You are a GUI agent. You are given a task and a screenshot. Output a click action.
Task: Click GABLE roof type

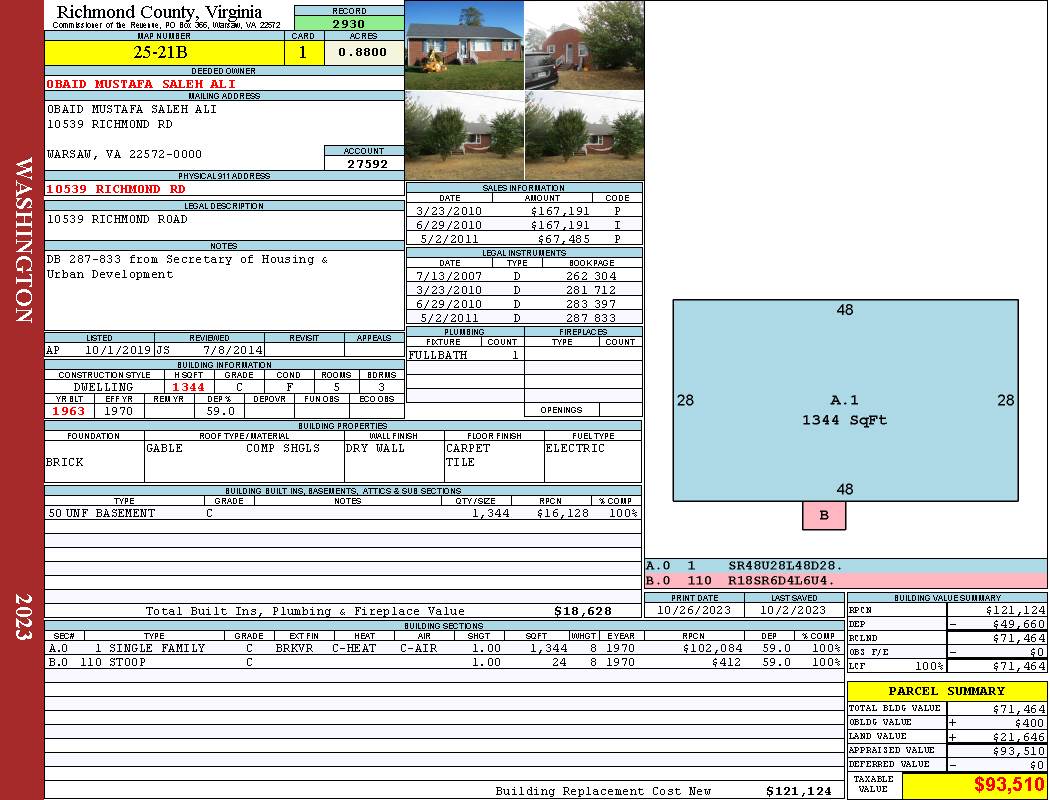[x=165, y=448]
